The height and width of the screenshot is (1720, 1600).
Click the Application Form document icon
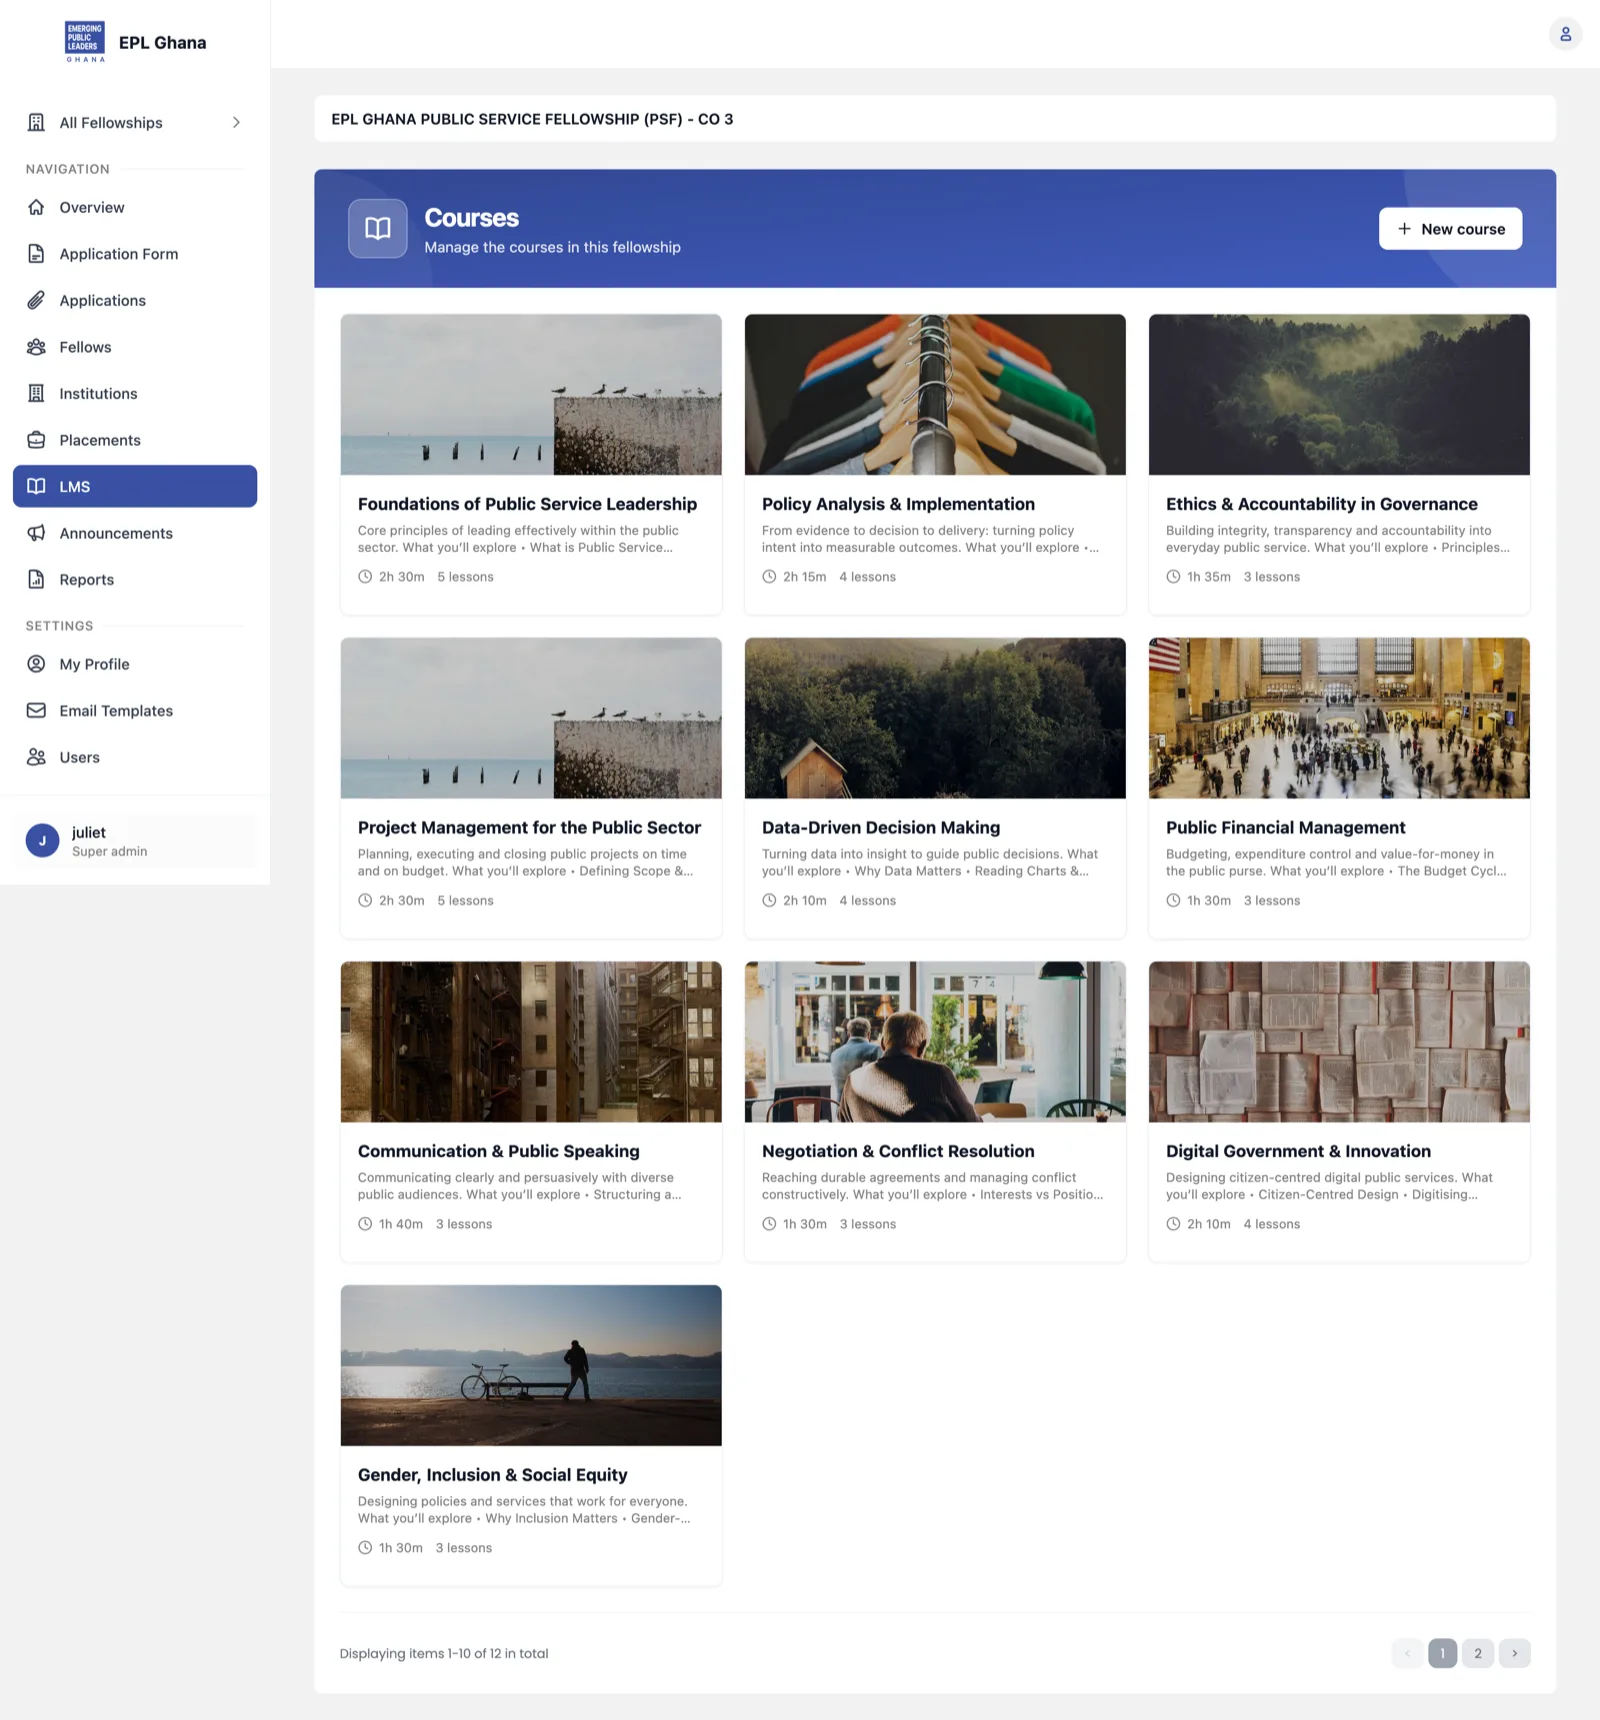tap(36, 254)
